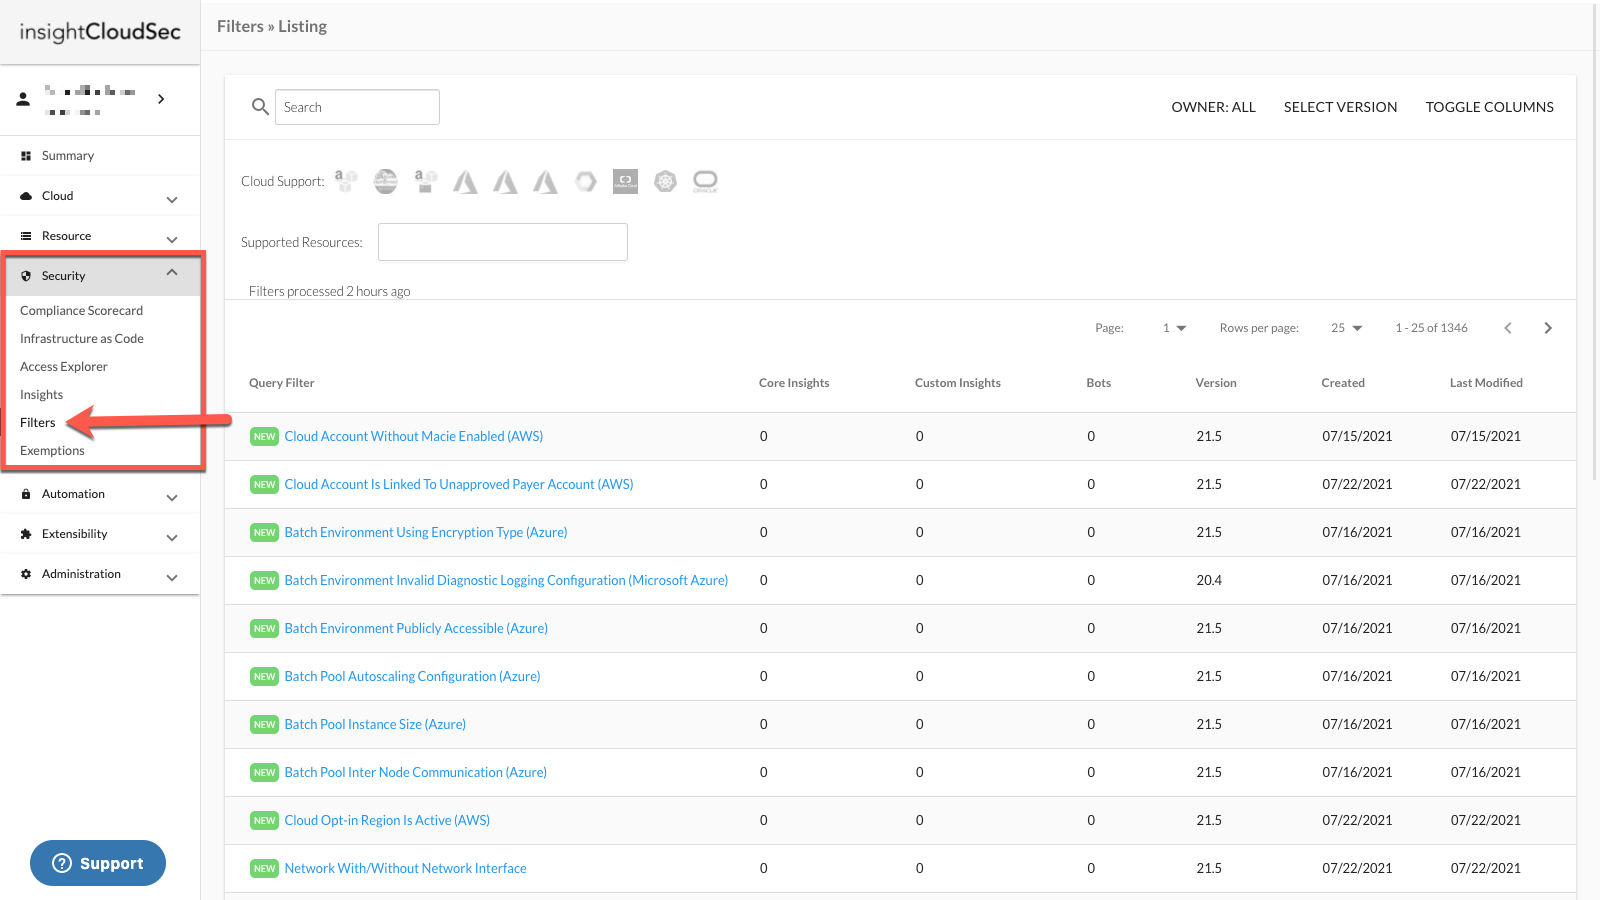Go to the next page arrow

click(1548, 328)
